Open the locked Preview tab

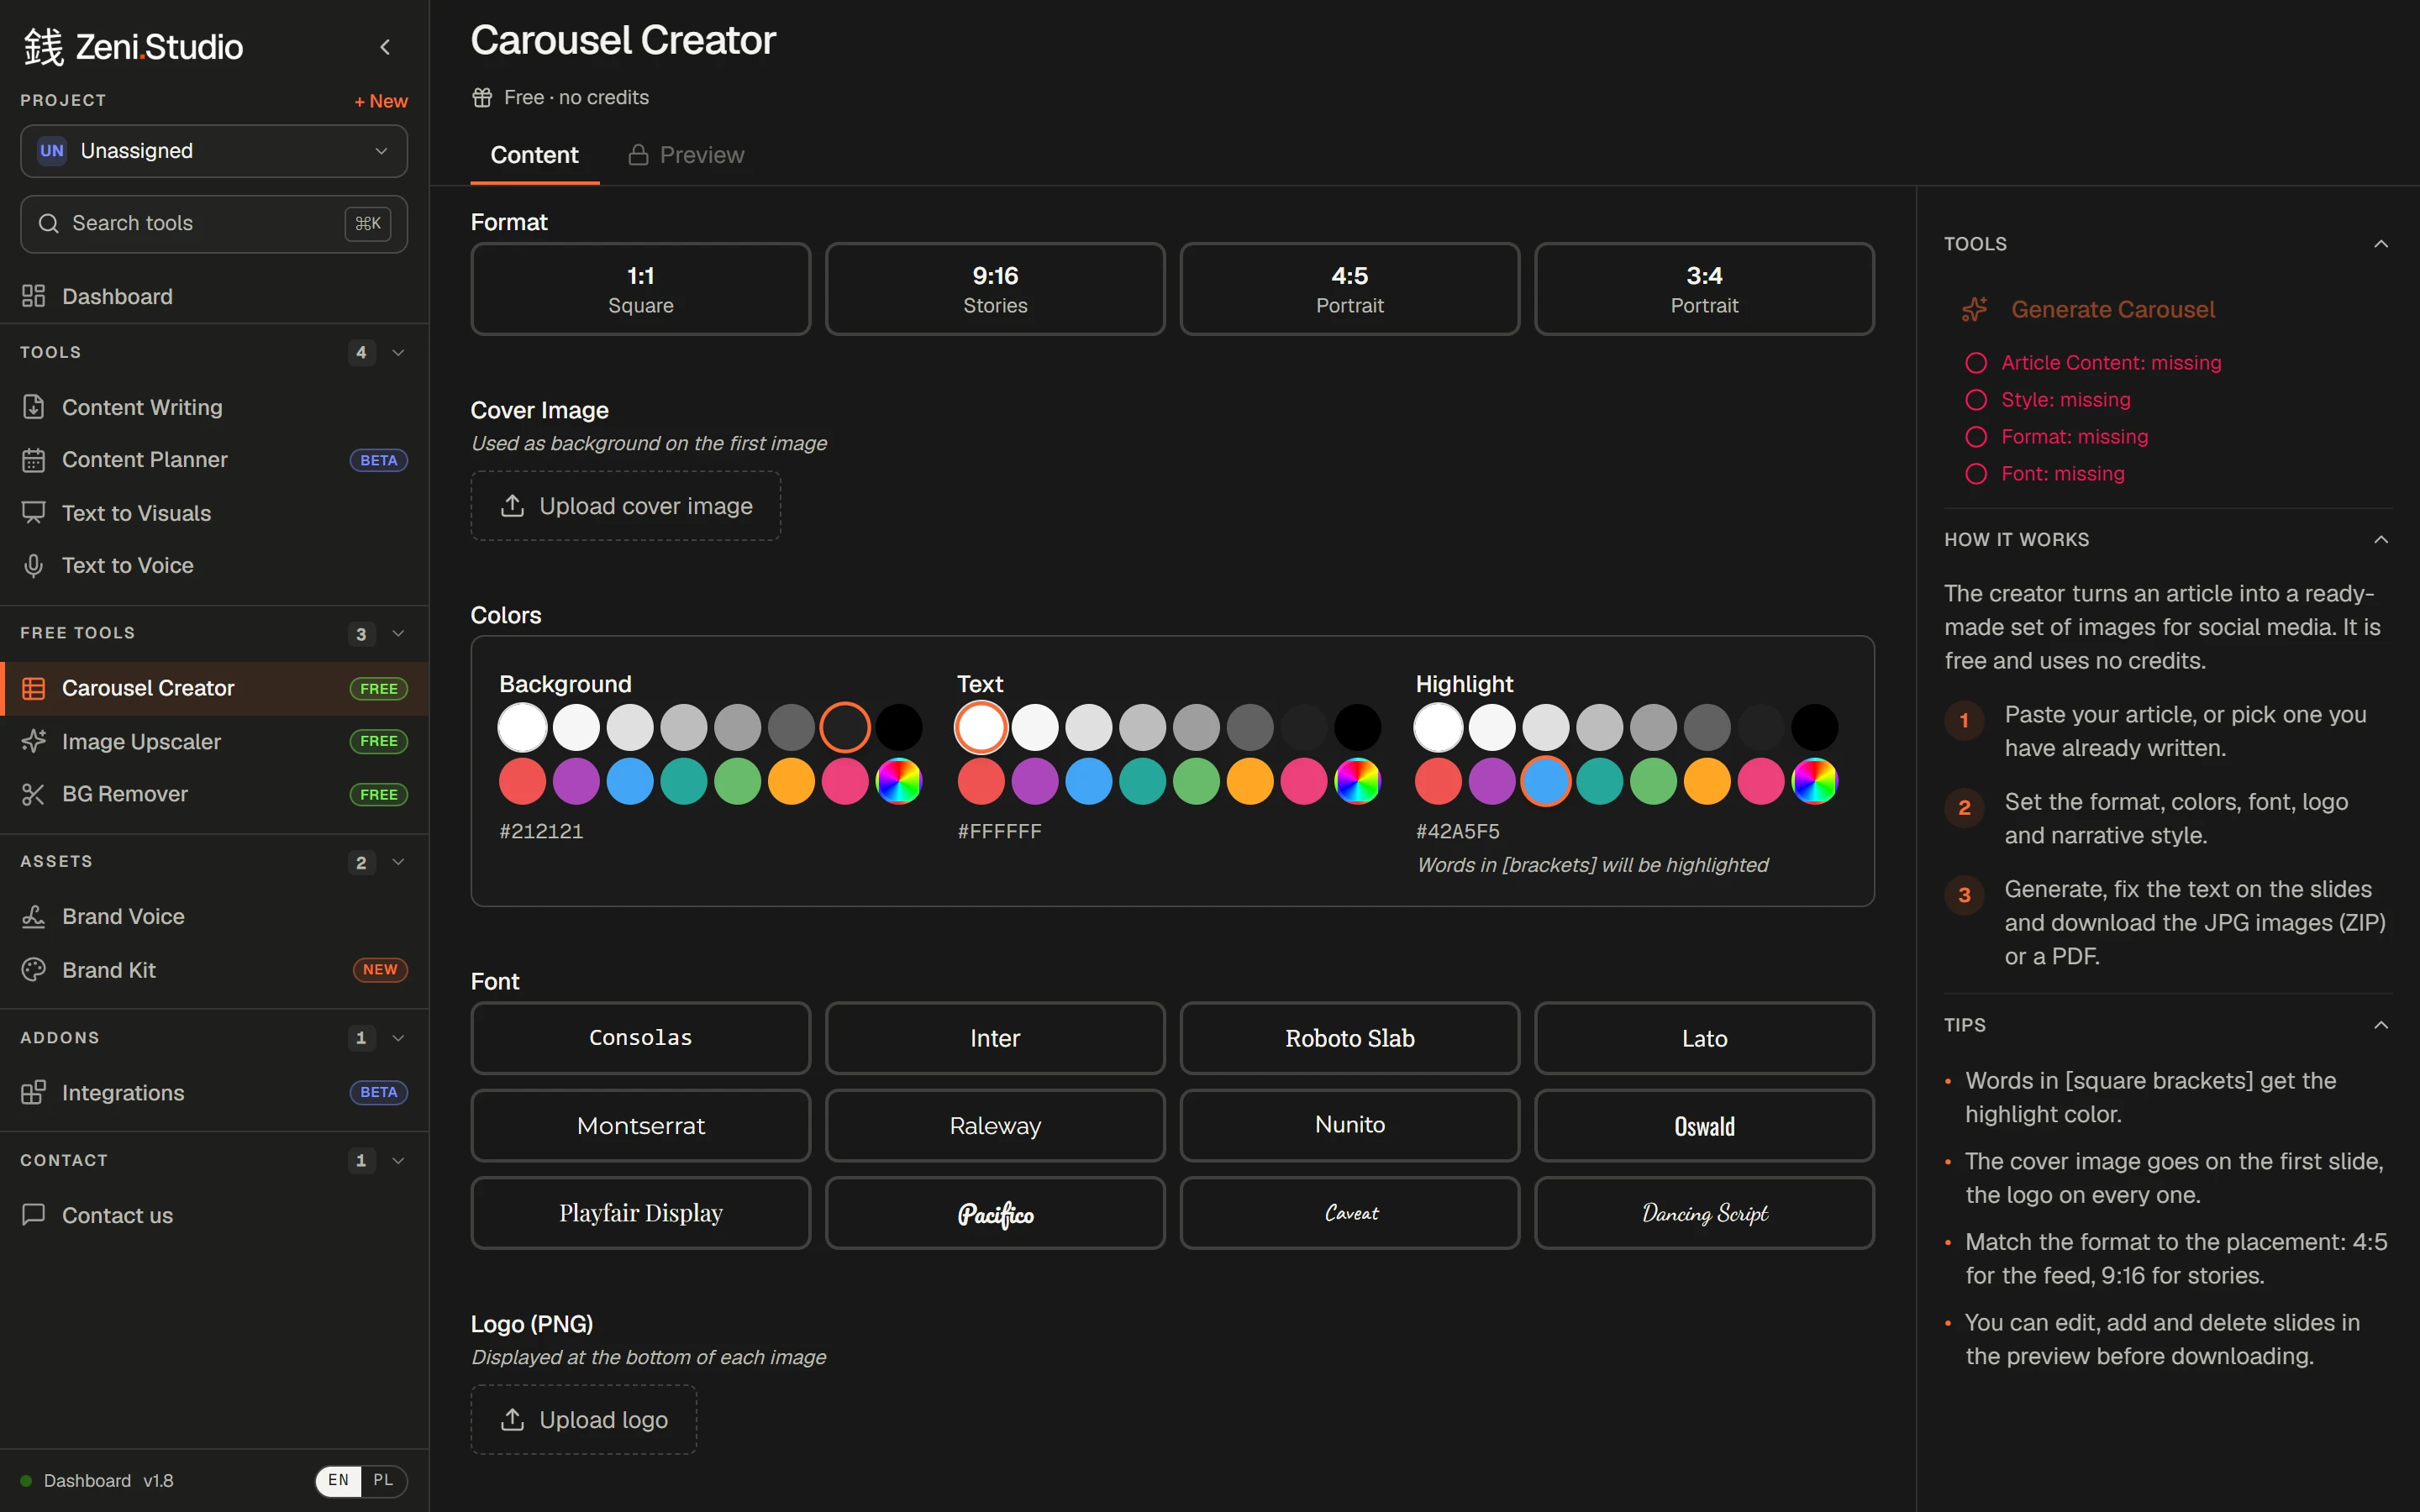pos(686,155)
